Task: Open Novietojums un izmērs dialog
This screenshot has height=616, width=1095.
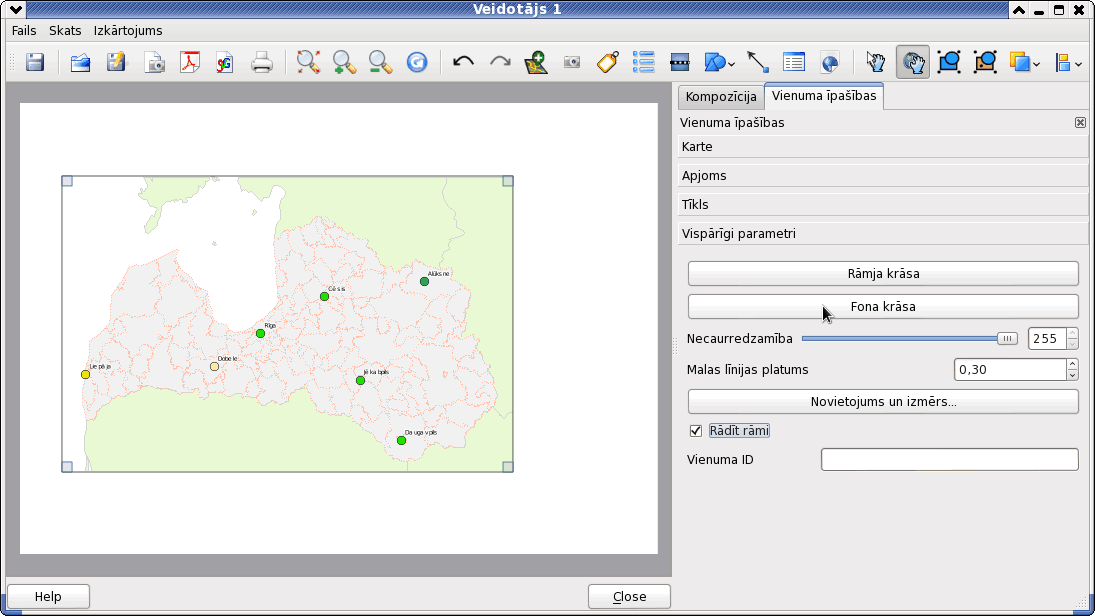Action: click(x=883, y=402)
